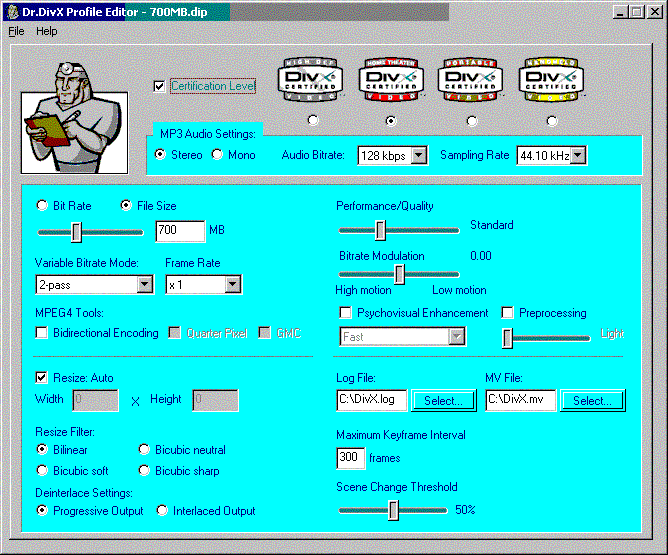Uncheck the Certification Level checkbox
The image size is (668, 555).
159,86
